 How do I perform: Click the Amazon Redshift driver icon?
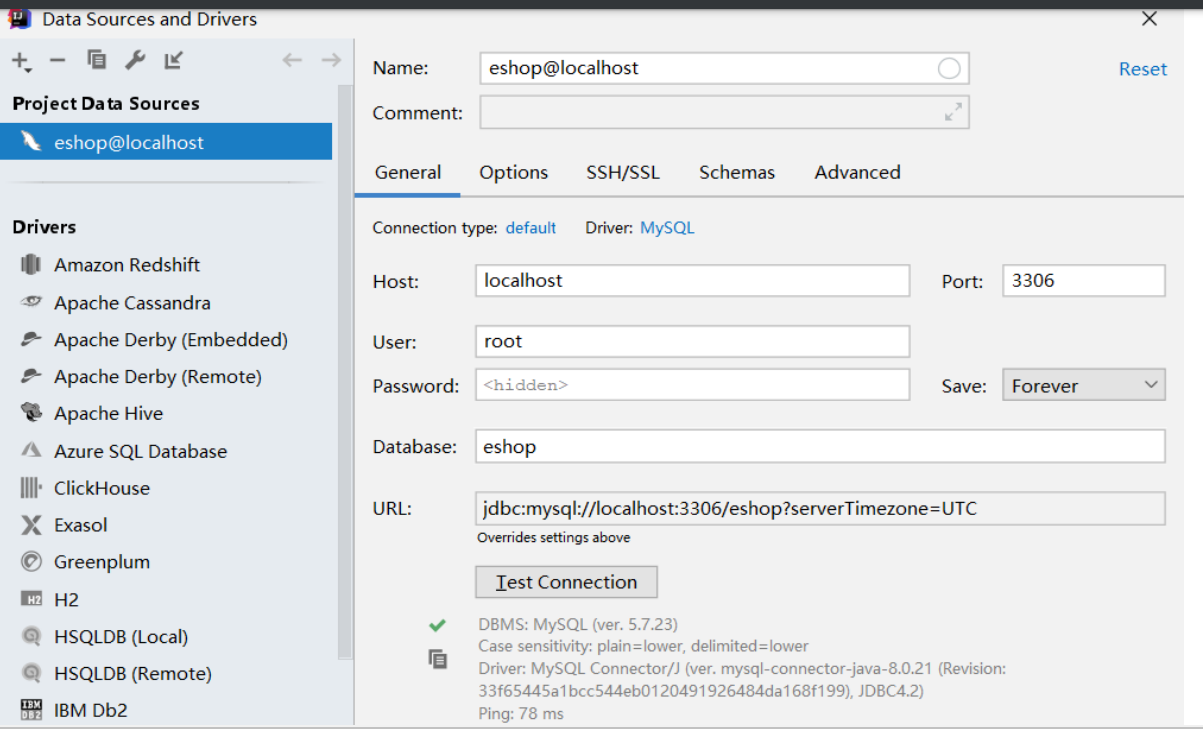[x=31, y=264]
